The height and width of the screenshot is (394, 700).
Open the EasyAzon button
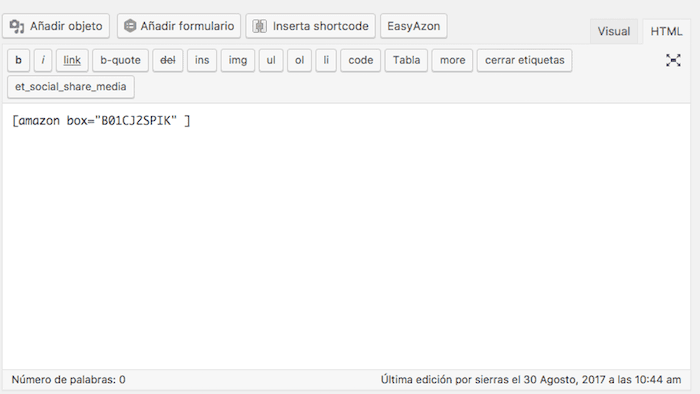[414, 26]
